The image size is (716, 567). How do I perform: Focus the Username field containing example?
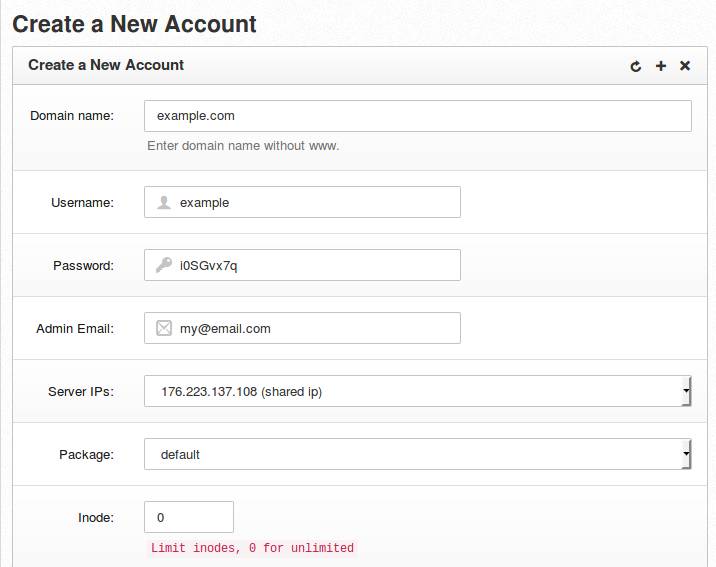pyautogui.click(x=302, y=202)
